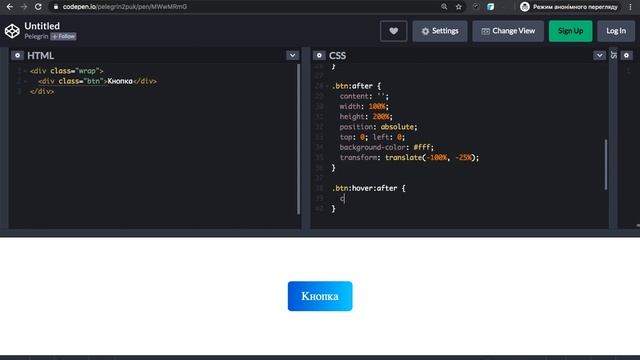Open JS editor settings gear
The width and height of the screenshot is (640, 360).
pos(627,56)
